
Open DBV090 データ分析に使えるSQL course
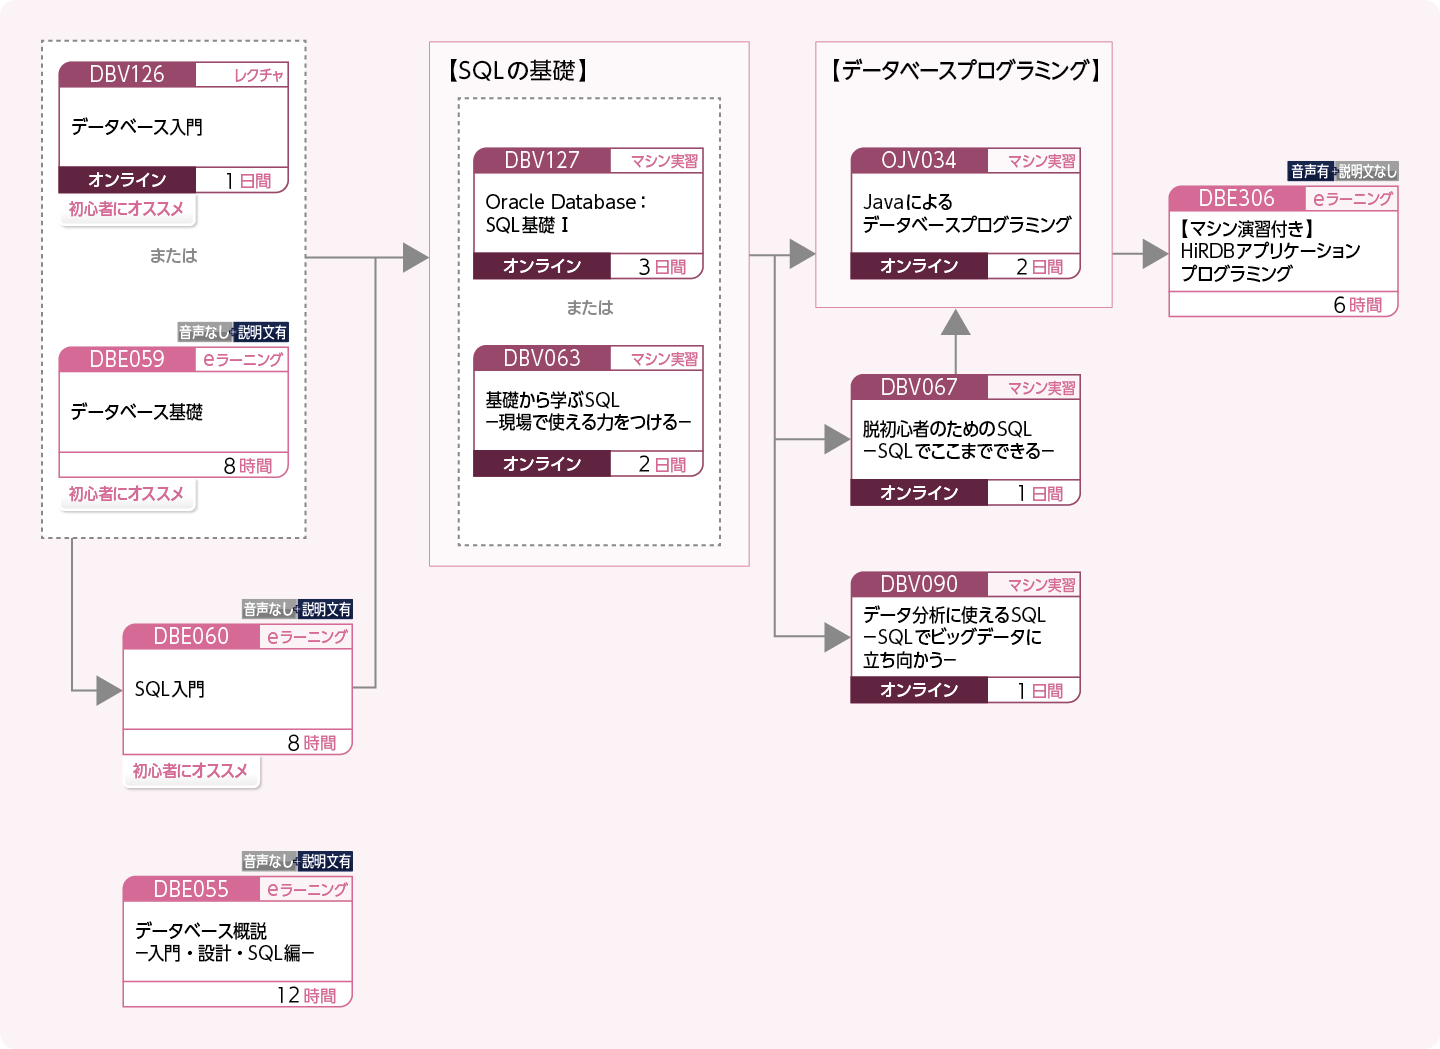[x=965, y=637]
